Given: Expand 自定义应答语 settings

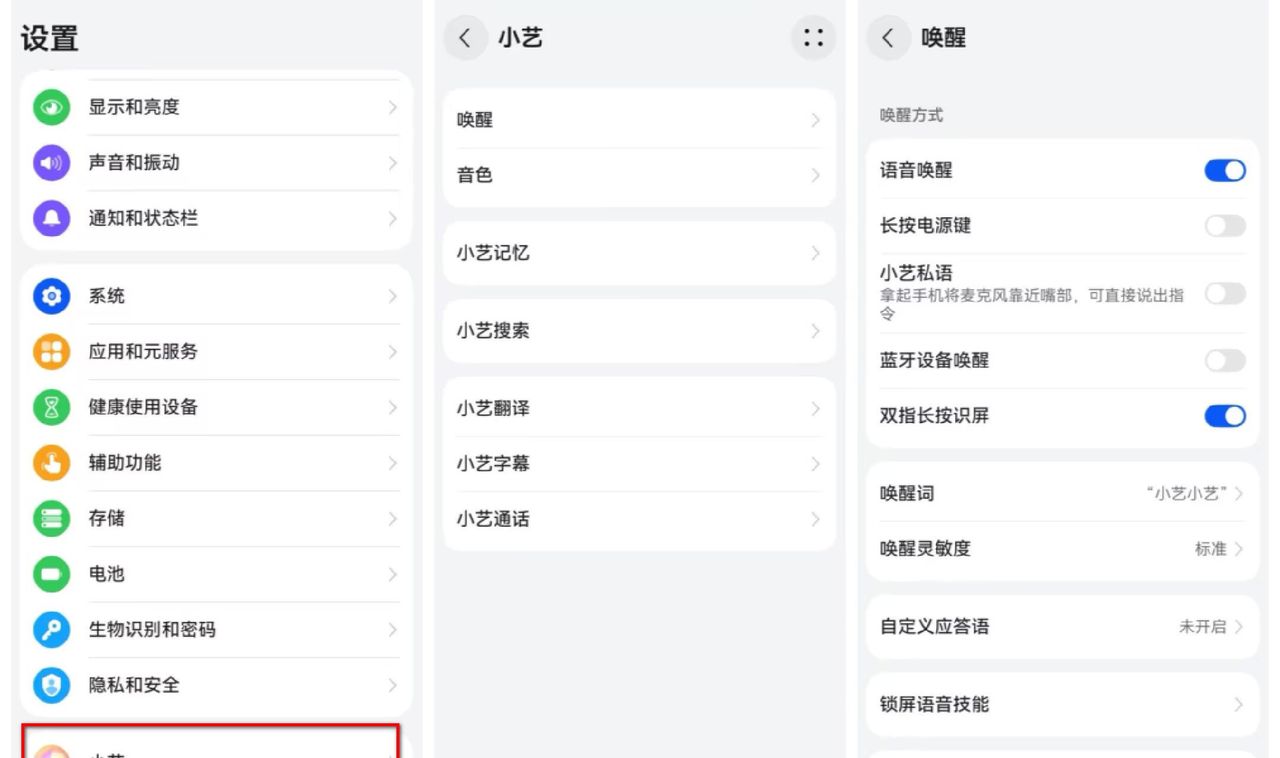Looking at the screenshot, I should tap(1060, 626).
